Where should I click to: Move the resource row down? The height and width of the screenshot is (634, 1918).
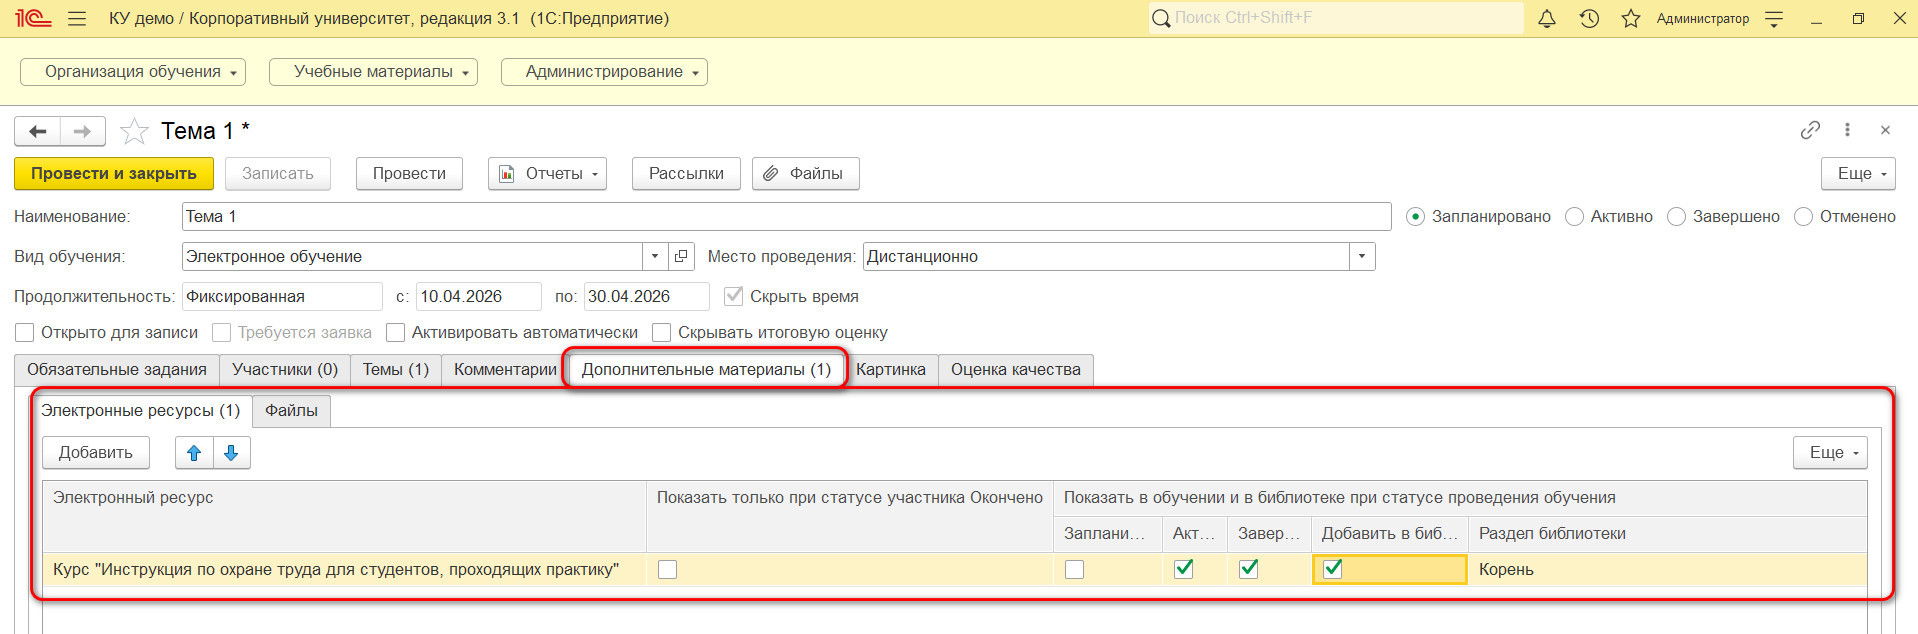[x=231, y=453]
